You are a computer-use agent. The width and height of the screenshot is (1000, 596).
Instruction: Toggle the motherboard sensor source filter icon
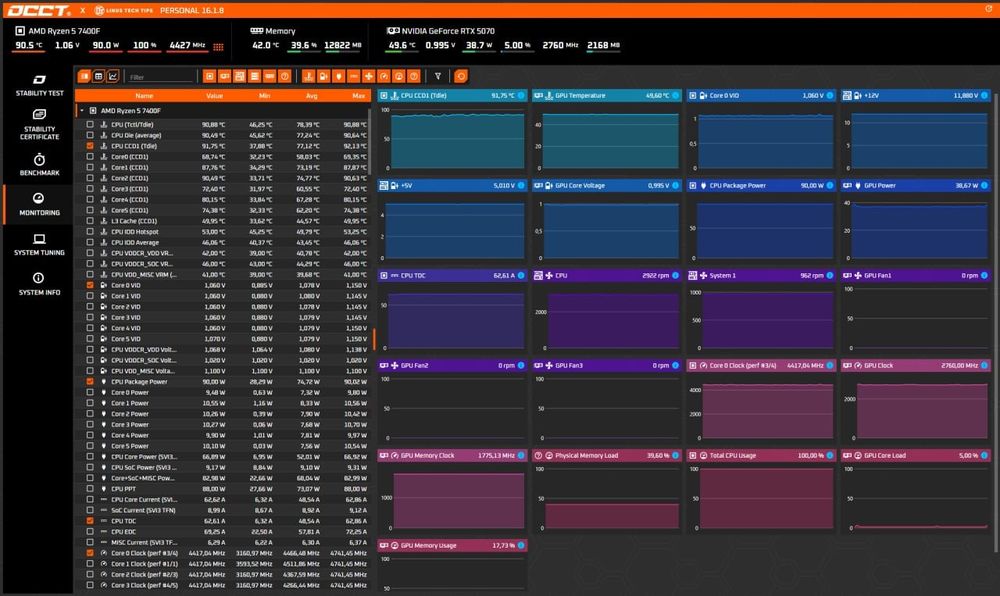(239, 76)
